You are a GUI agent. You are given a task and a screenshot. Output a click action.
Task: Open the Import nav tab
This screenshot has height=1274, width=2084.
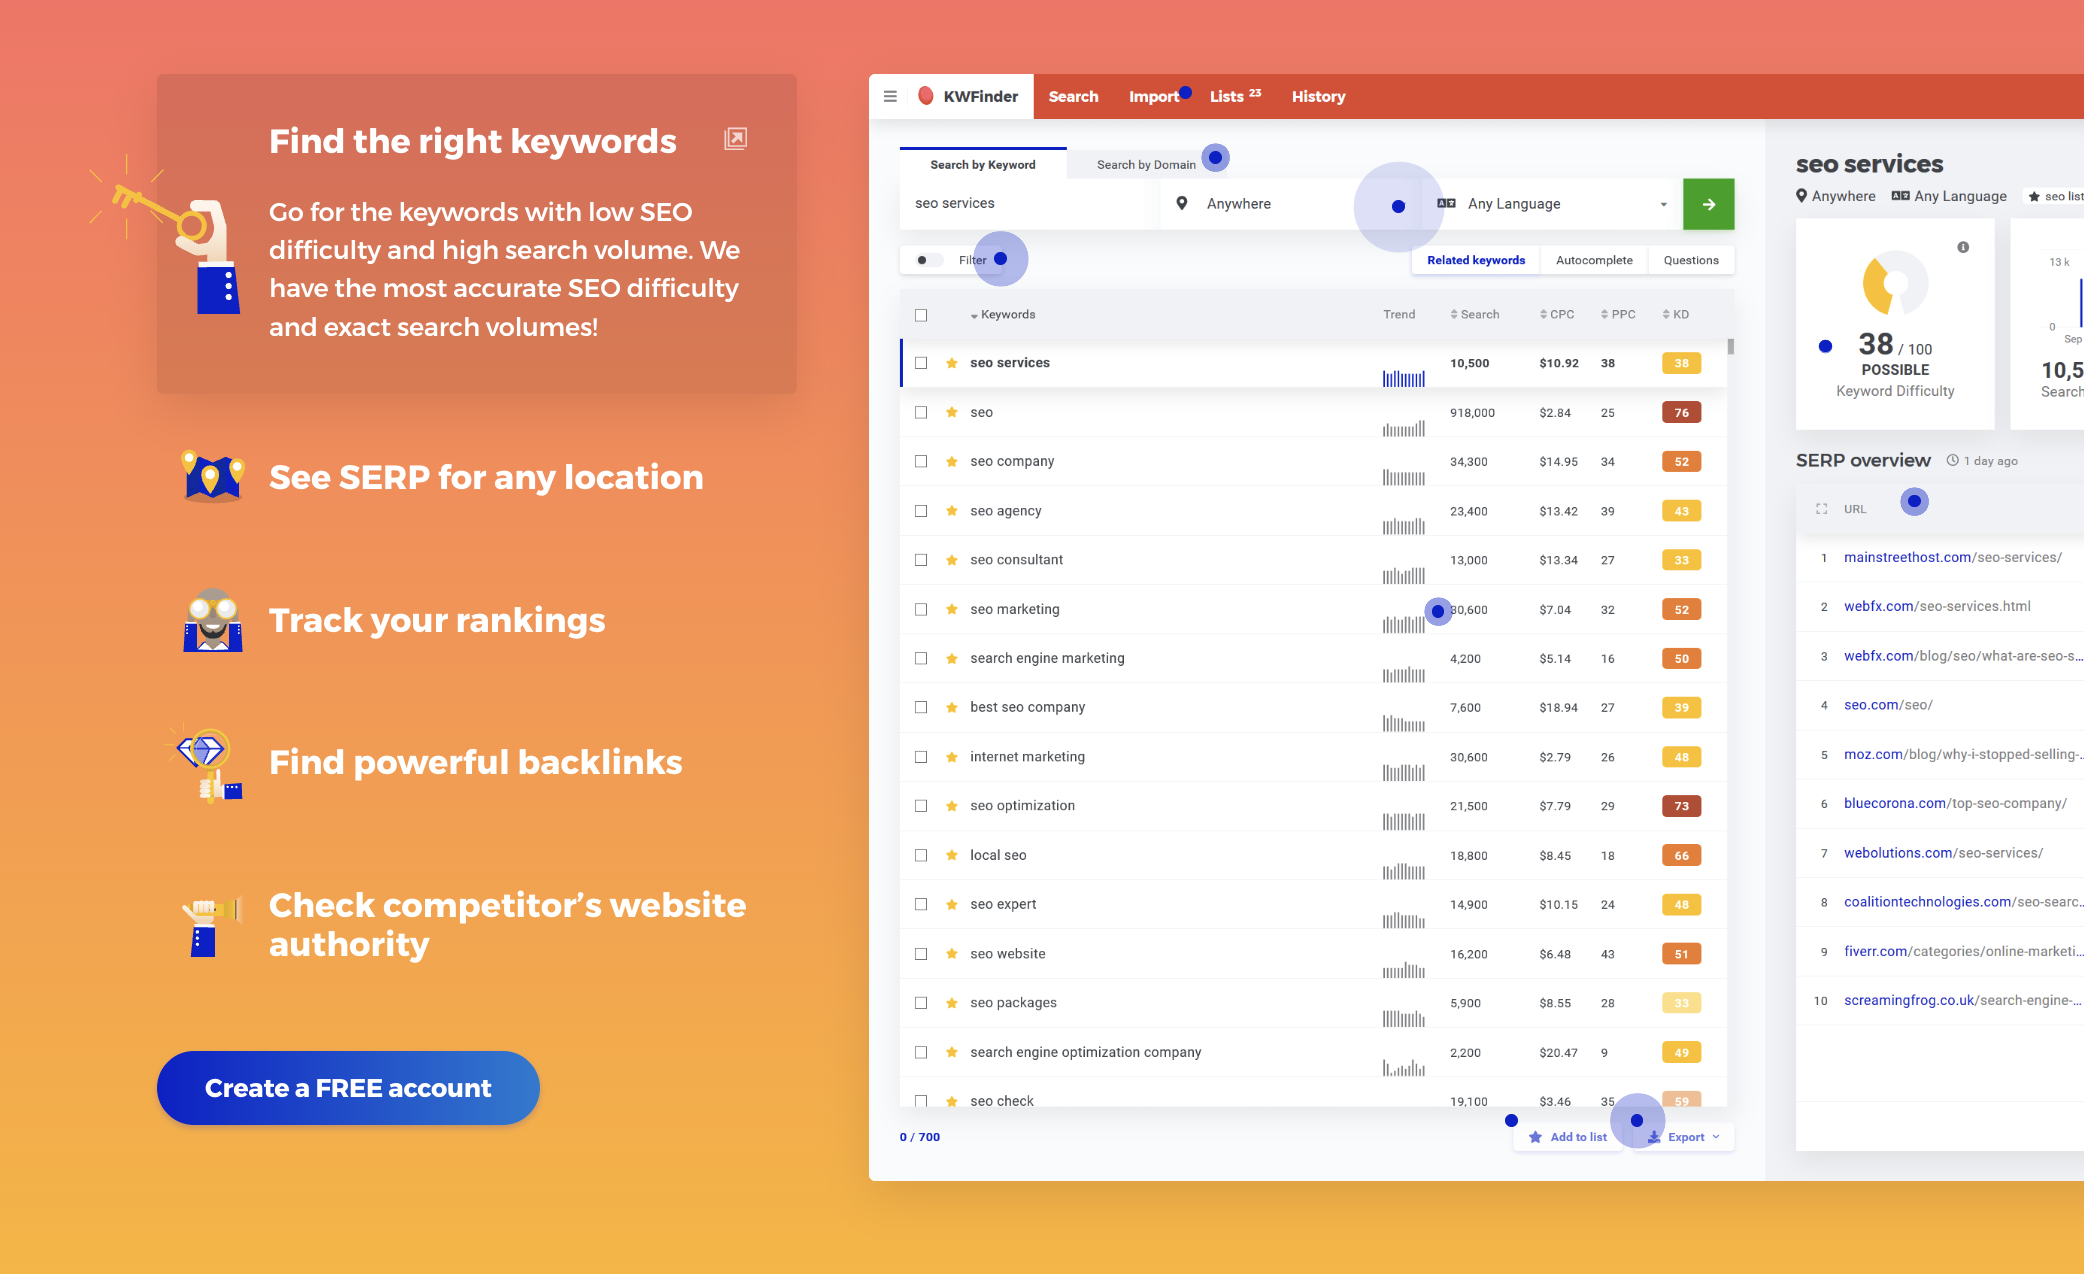point(1154,97)
